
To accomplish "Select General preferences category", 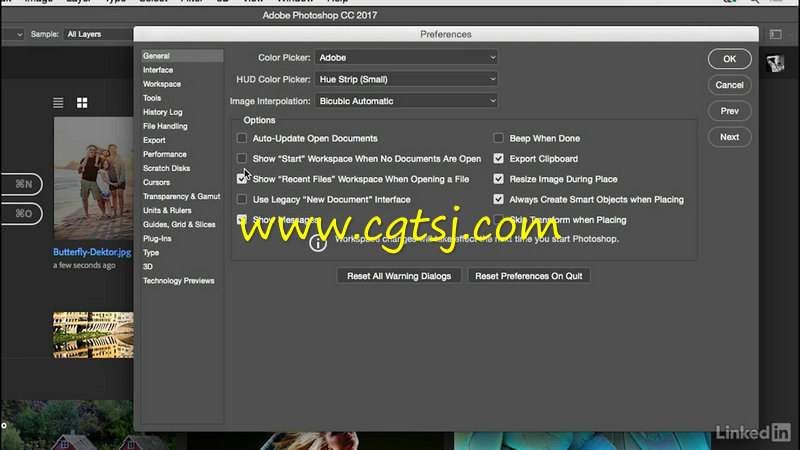I will (x=182, y=56).
